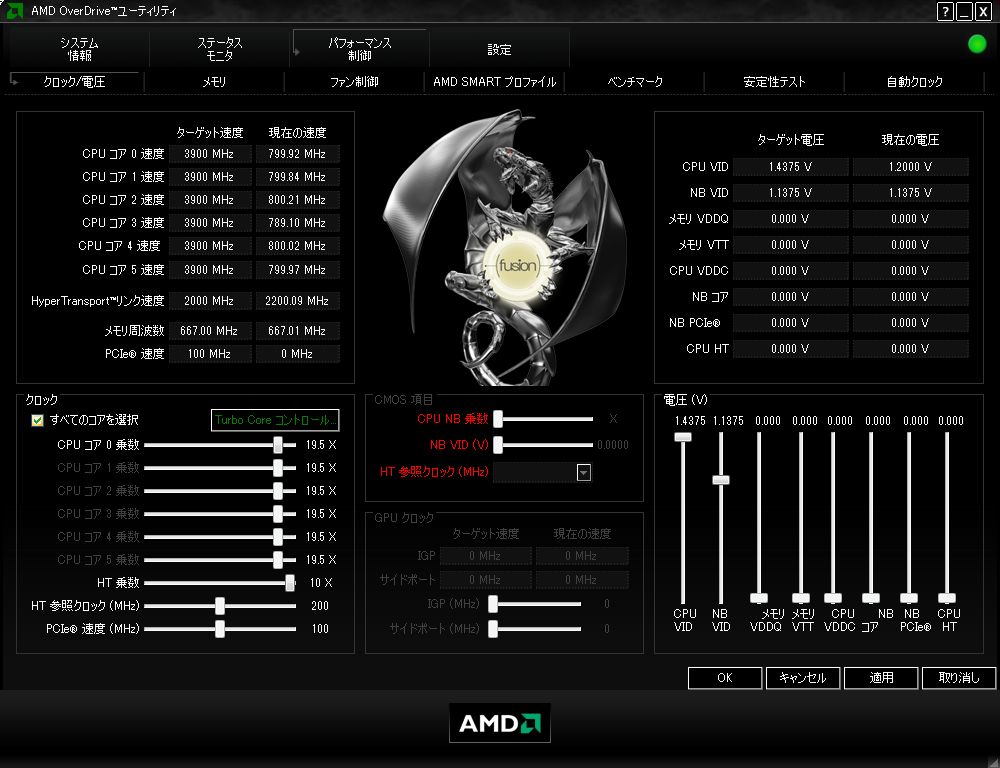Click CPU コア 1 乗数 slider handle
This screenshot has width=1000, height=768.
click(x=278, y=468)
